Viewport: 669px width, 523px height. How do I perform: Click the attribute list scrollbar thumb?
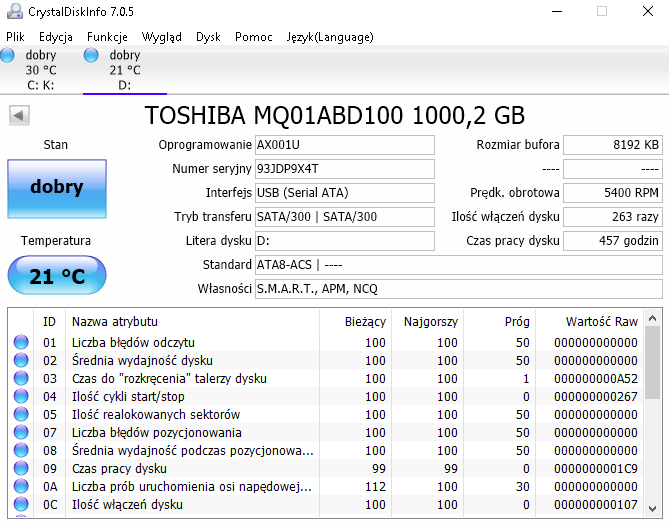[652, 363]
